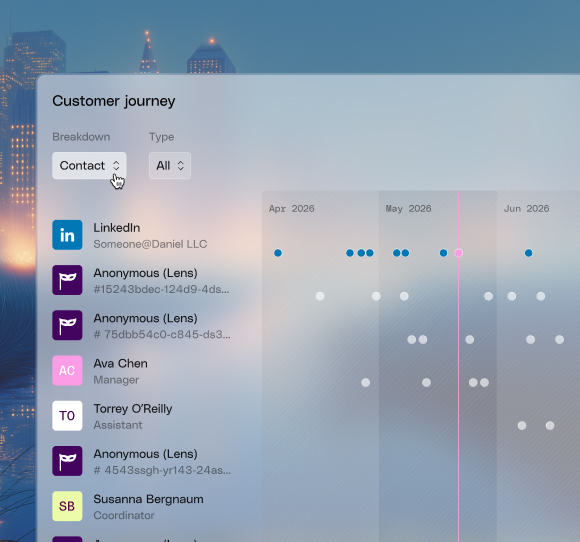The width and height of the screenshot is (580, 542).
Task: Select the # 4543ssgh-yr143-24as... identifier
Action: tap(162, 470)
